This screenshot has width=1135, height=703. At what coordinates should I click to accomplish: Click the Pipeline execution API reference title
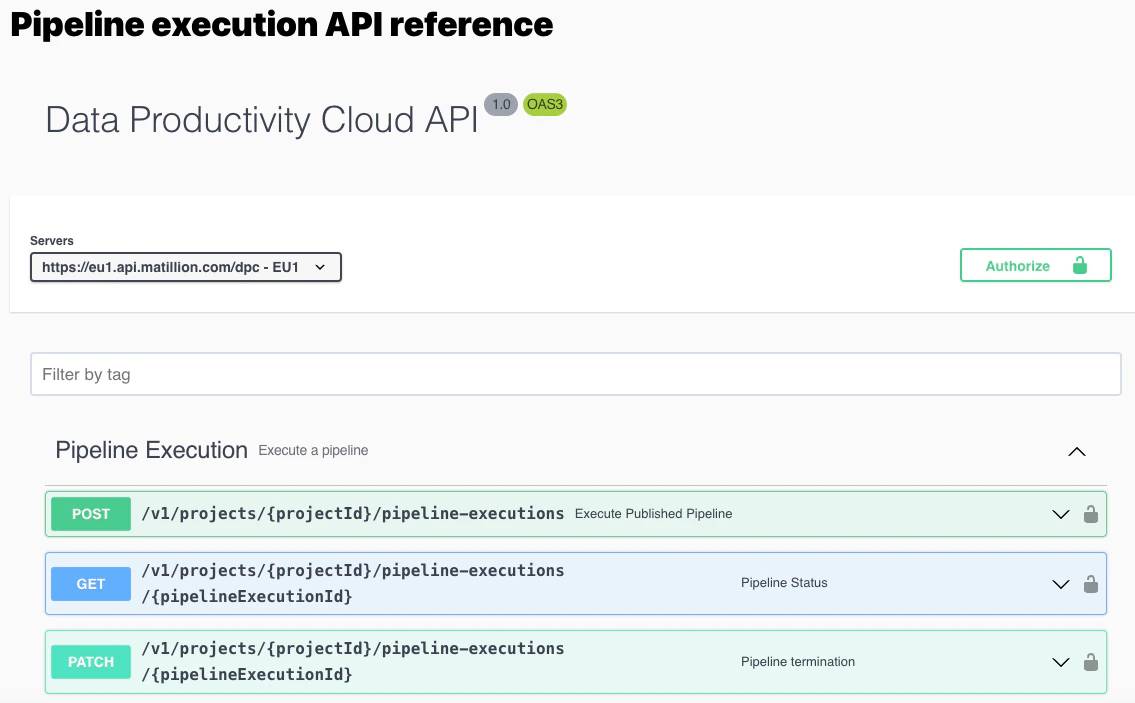click(280, 24)
